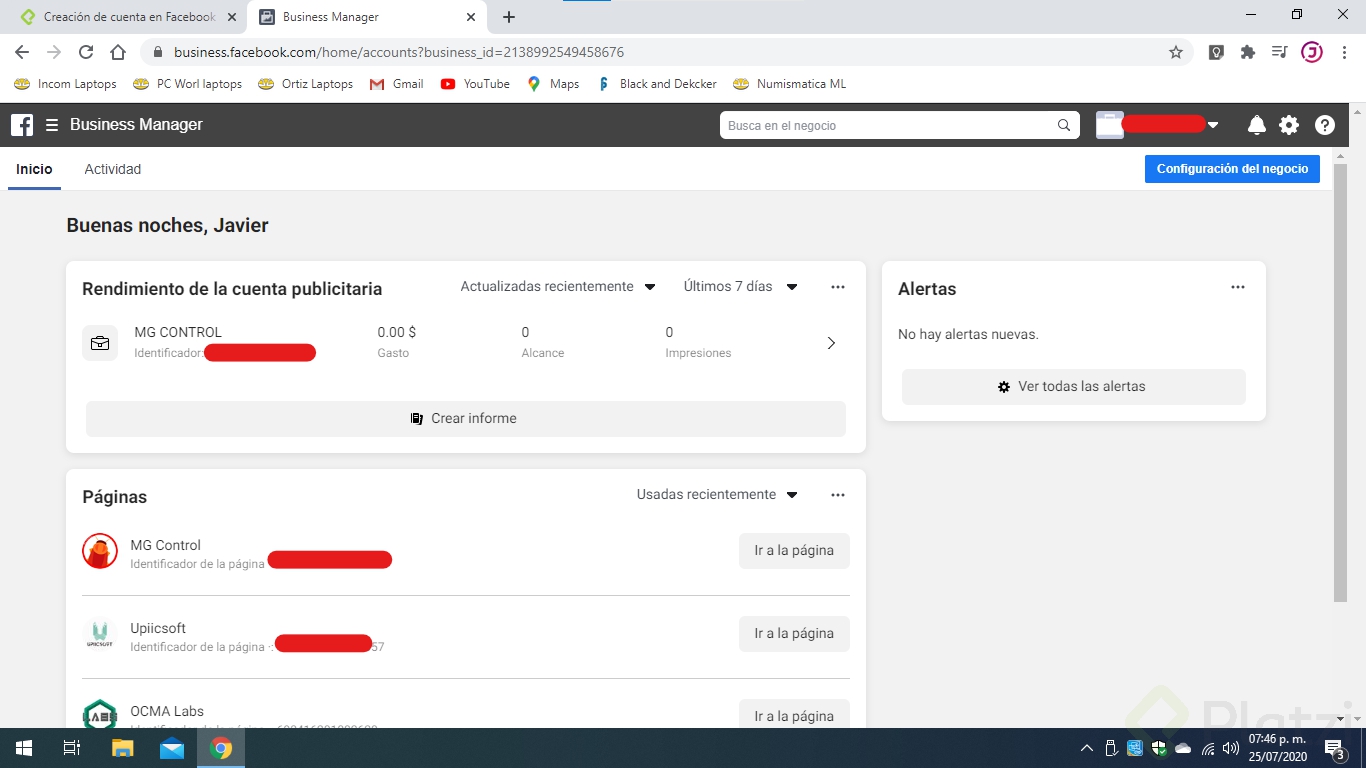Bookmark this page with the star icon
Screen dimensions: 1366x768
click(x=1176, y=52)
